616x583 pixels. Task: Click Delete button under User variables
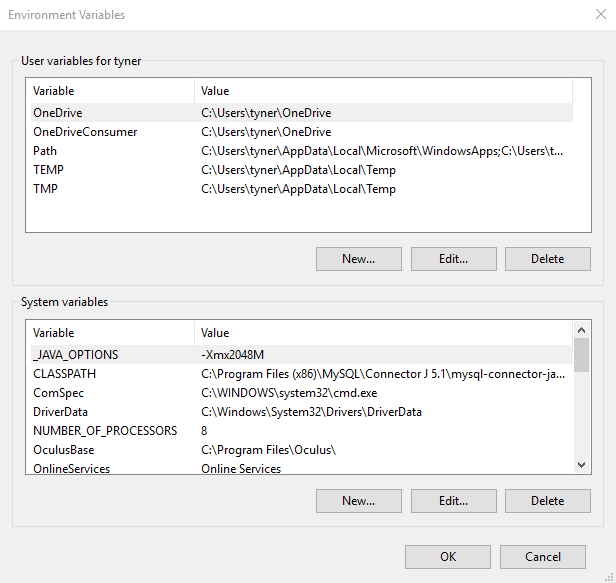click(547, 259)
